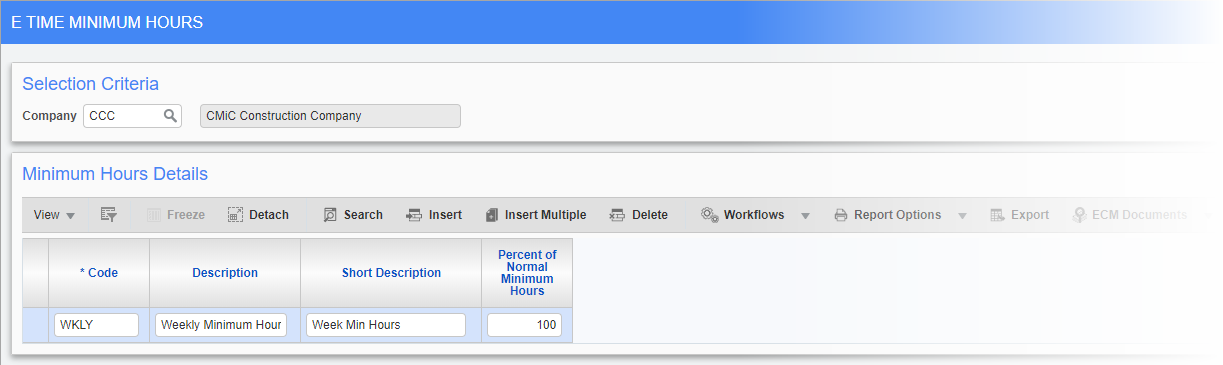
Task: Open the Workflows toolbar button
Action: (x=742, y=215)
